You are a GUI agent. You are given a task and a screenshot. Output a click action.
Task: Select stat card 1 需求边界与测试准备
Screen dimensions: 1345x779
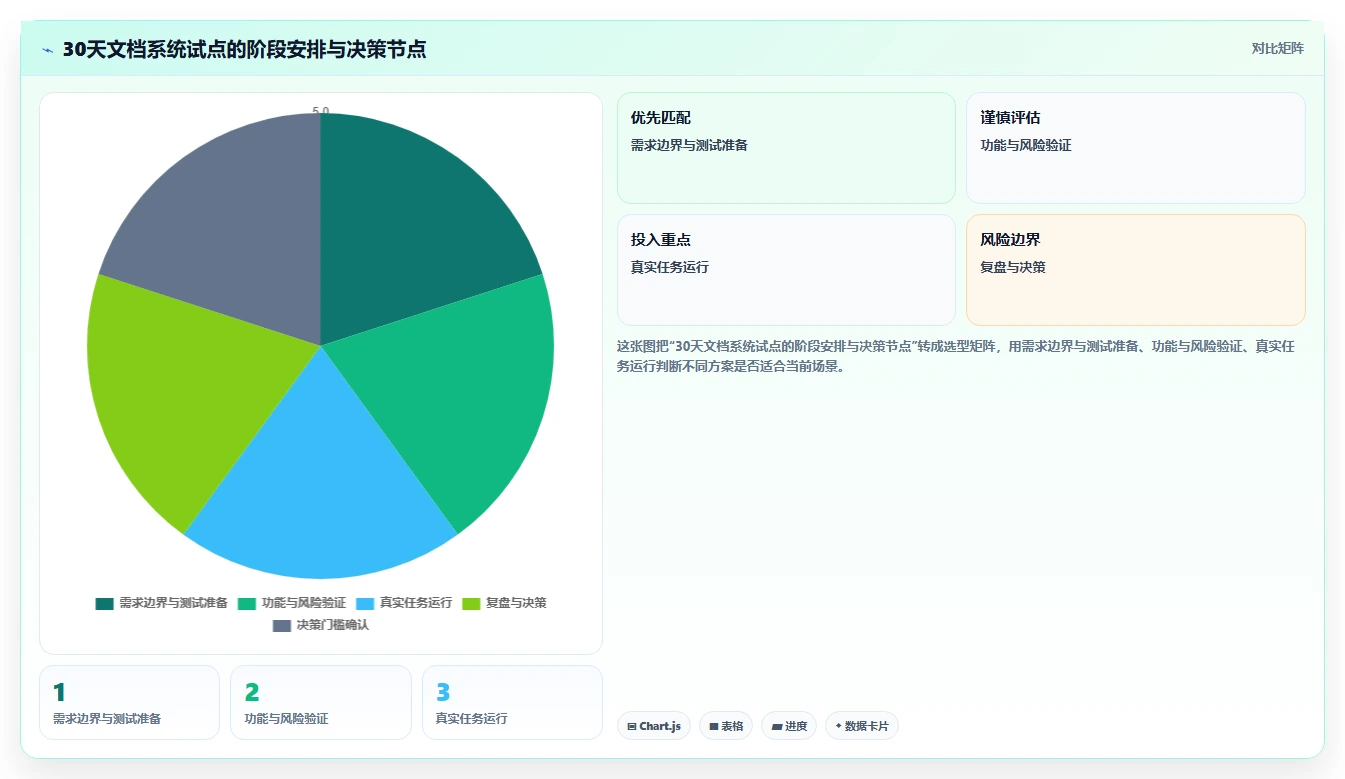click(x=129, y=702)
